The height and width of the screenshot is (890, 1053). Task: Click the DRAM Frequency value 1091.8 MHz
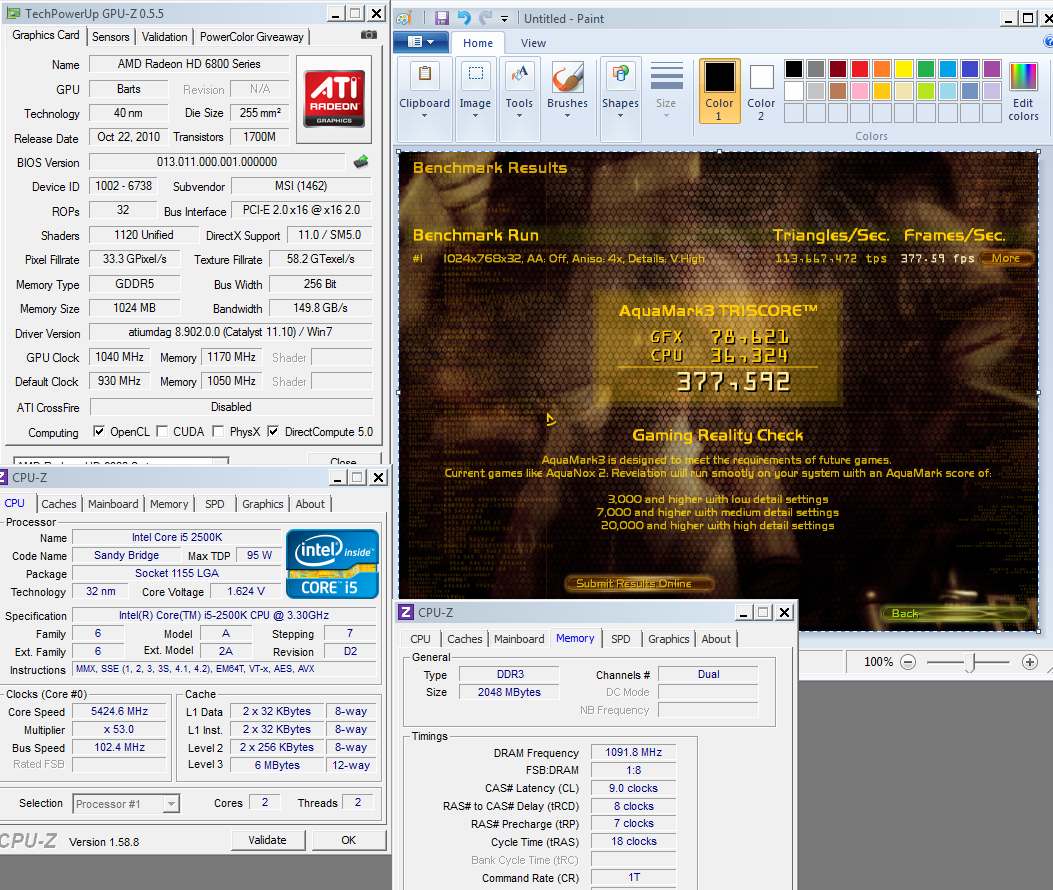[633, 752]
